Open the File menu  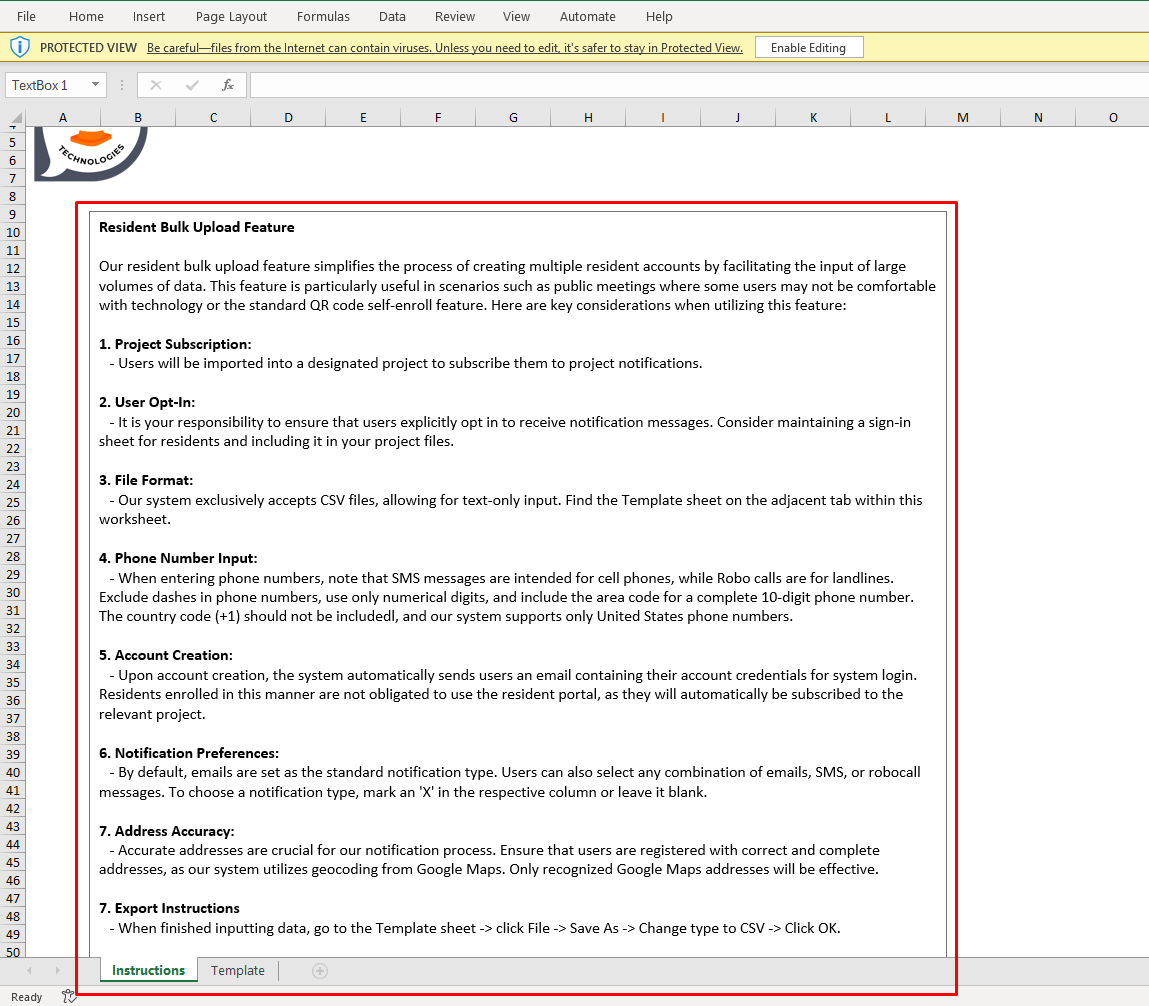26,16
